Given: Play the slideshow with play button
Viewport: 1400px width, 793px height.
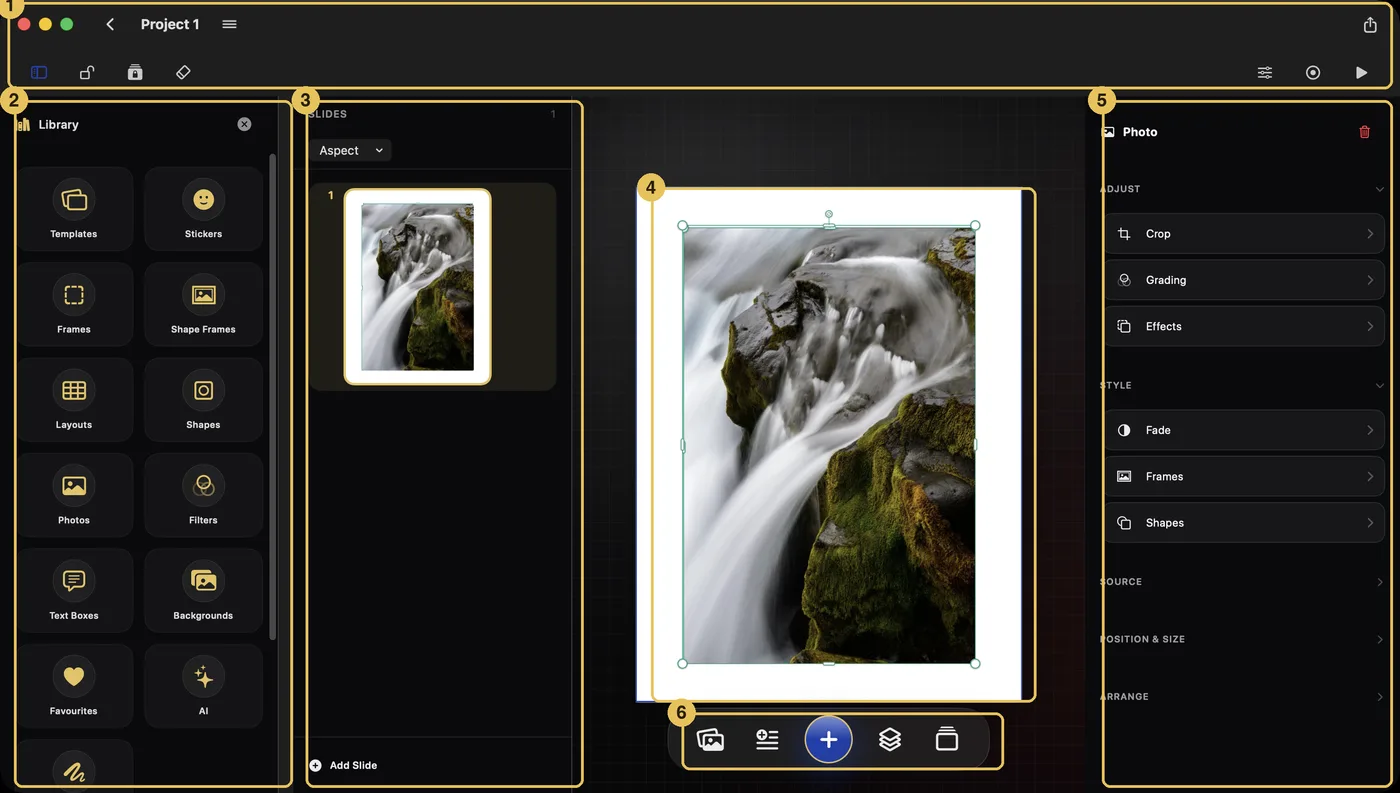Looking at the screenshot, I should [1361, 72].
